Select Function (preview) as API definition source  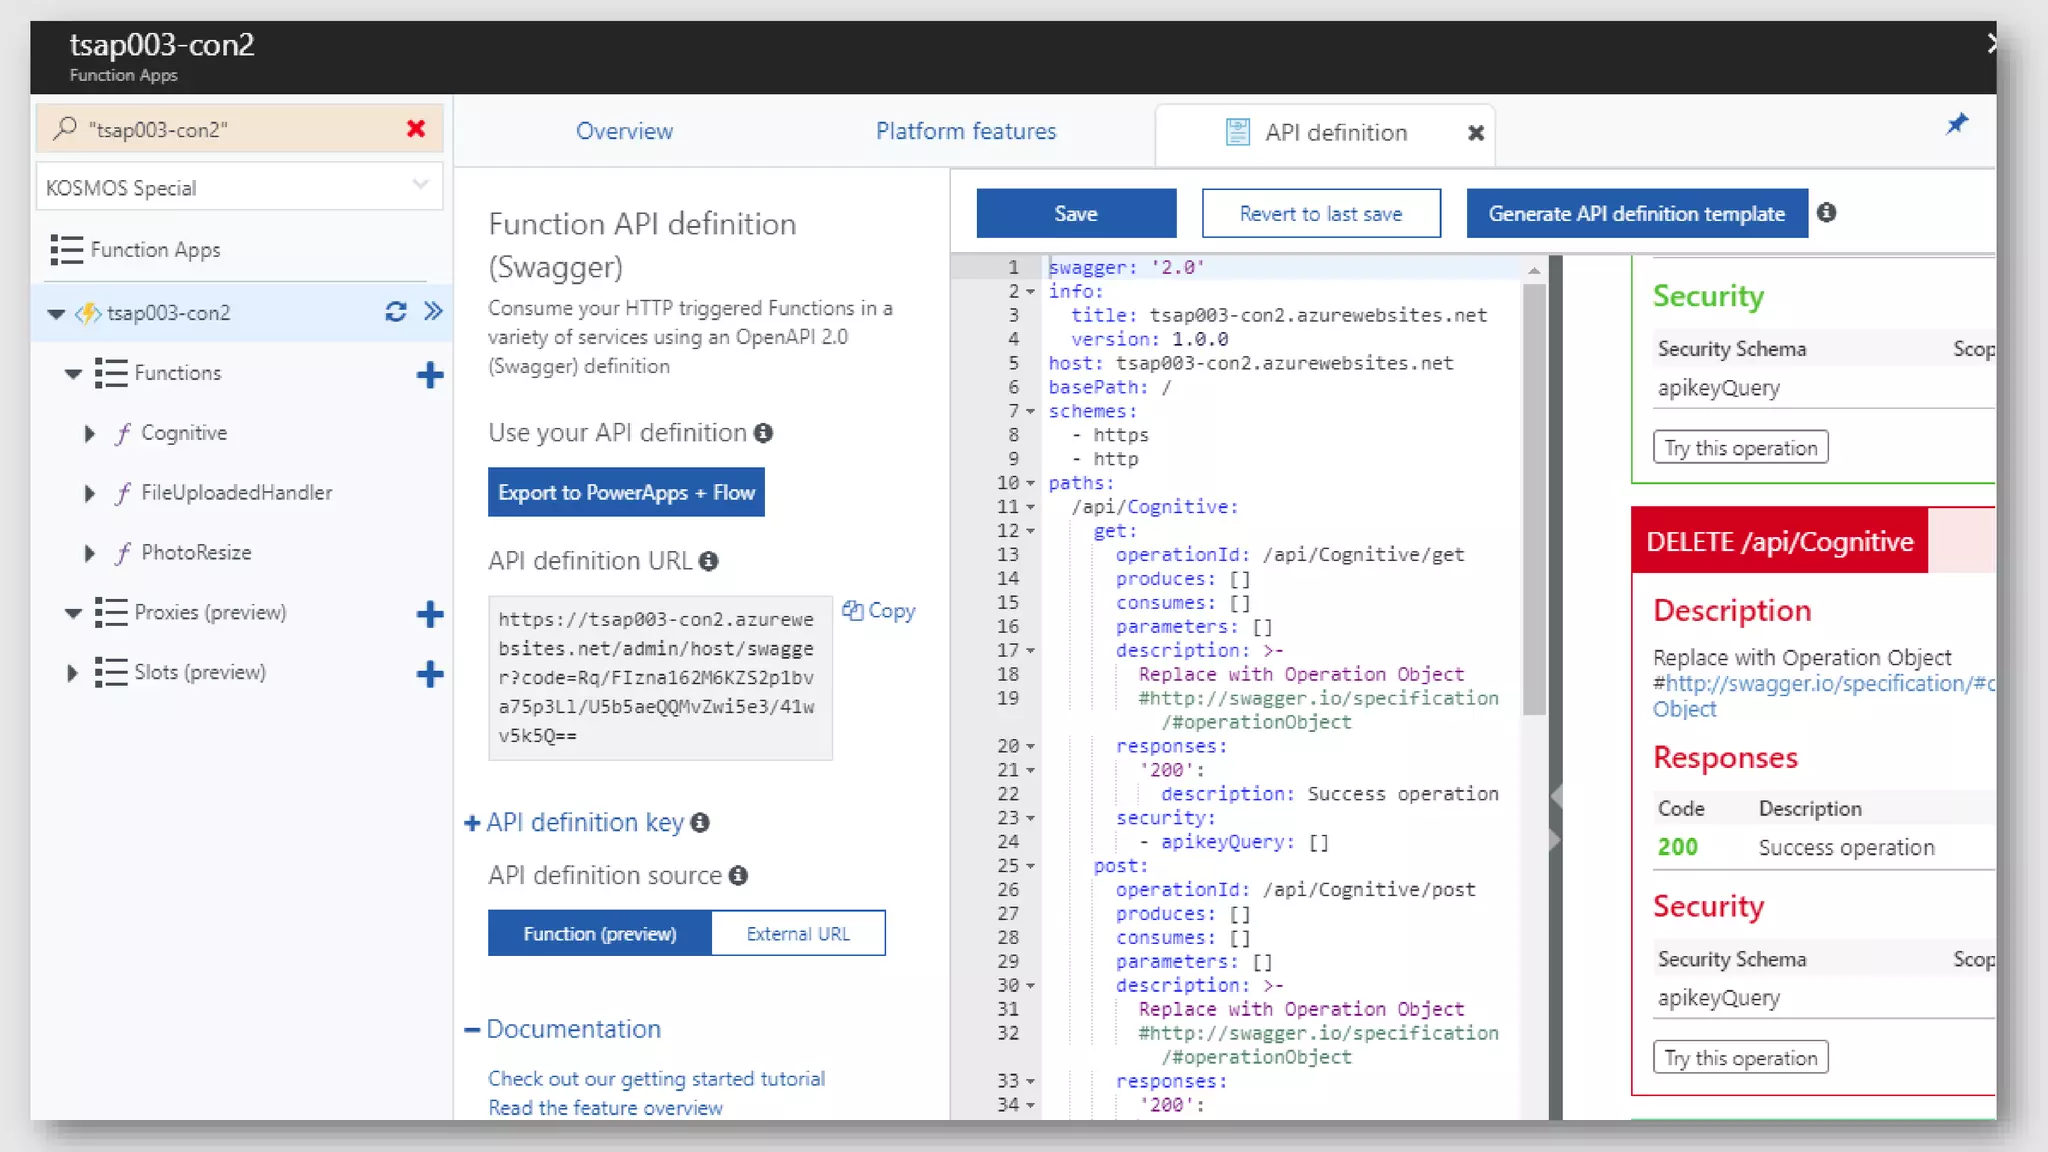point(599,933)
